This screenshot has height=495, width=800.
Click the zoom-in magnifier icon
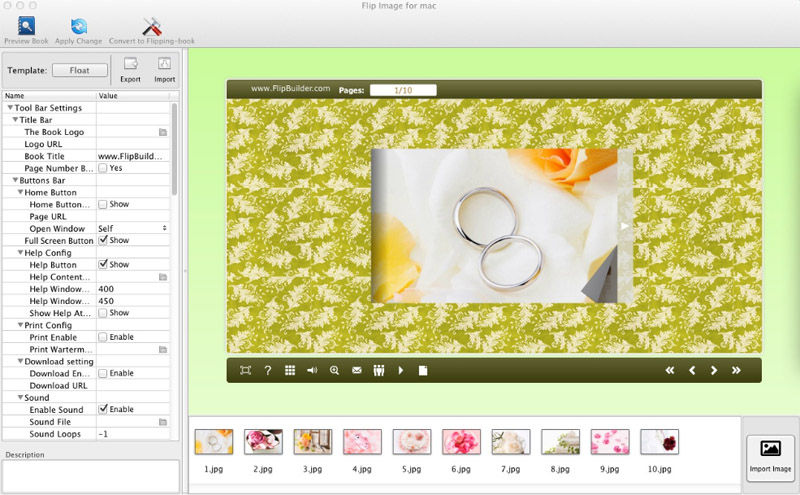334,370
